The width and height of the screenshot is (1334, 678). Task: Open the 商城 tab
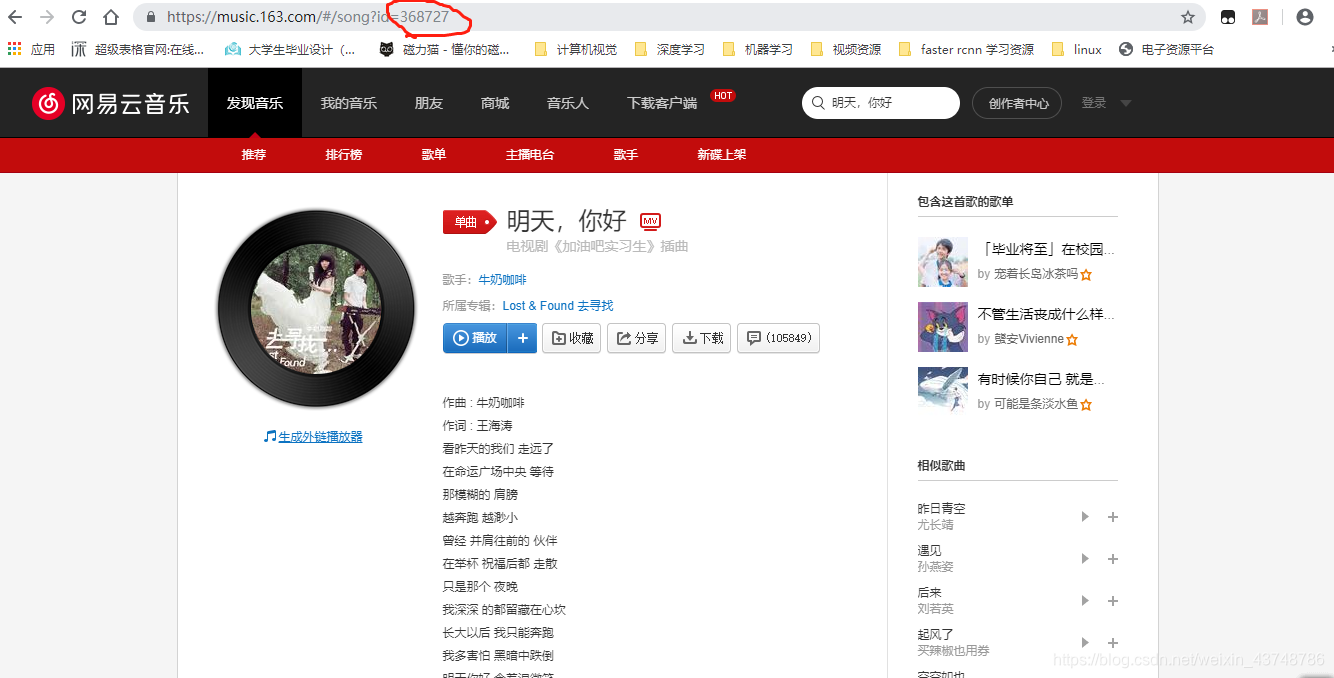[495, 103]
